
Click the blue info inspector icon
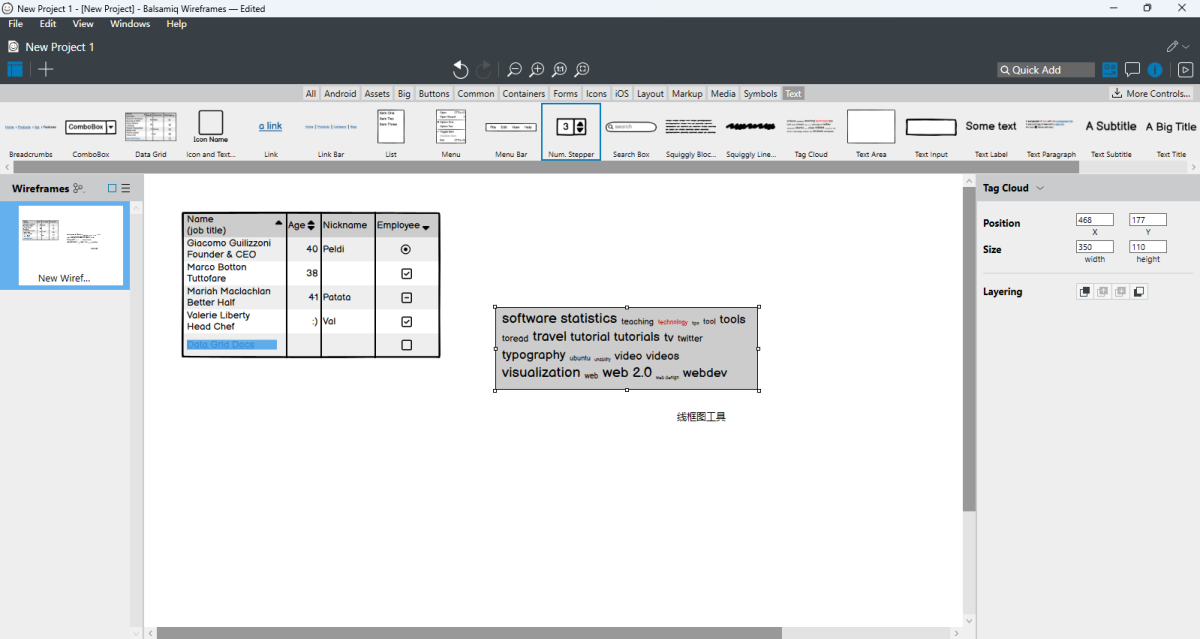1155,70
